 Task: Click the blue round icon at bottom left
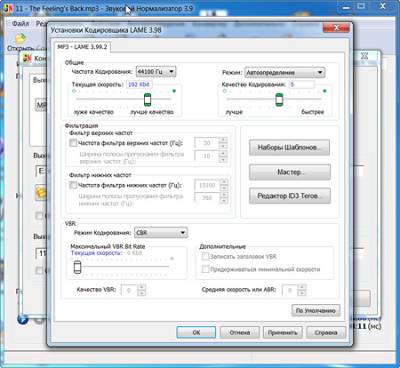pos(22,319)
